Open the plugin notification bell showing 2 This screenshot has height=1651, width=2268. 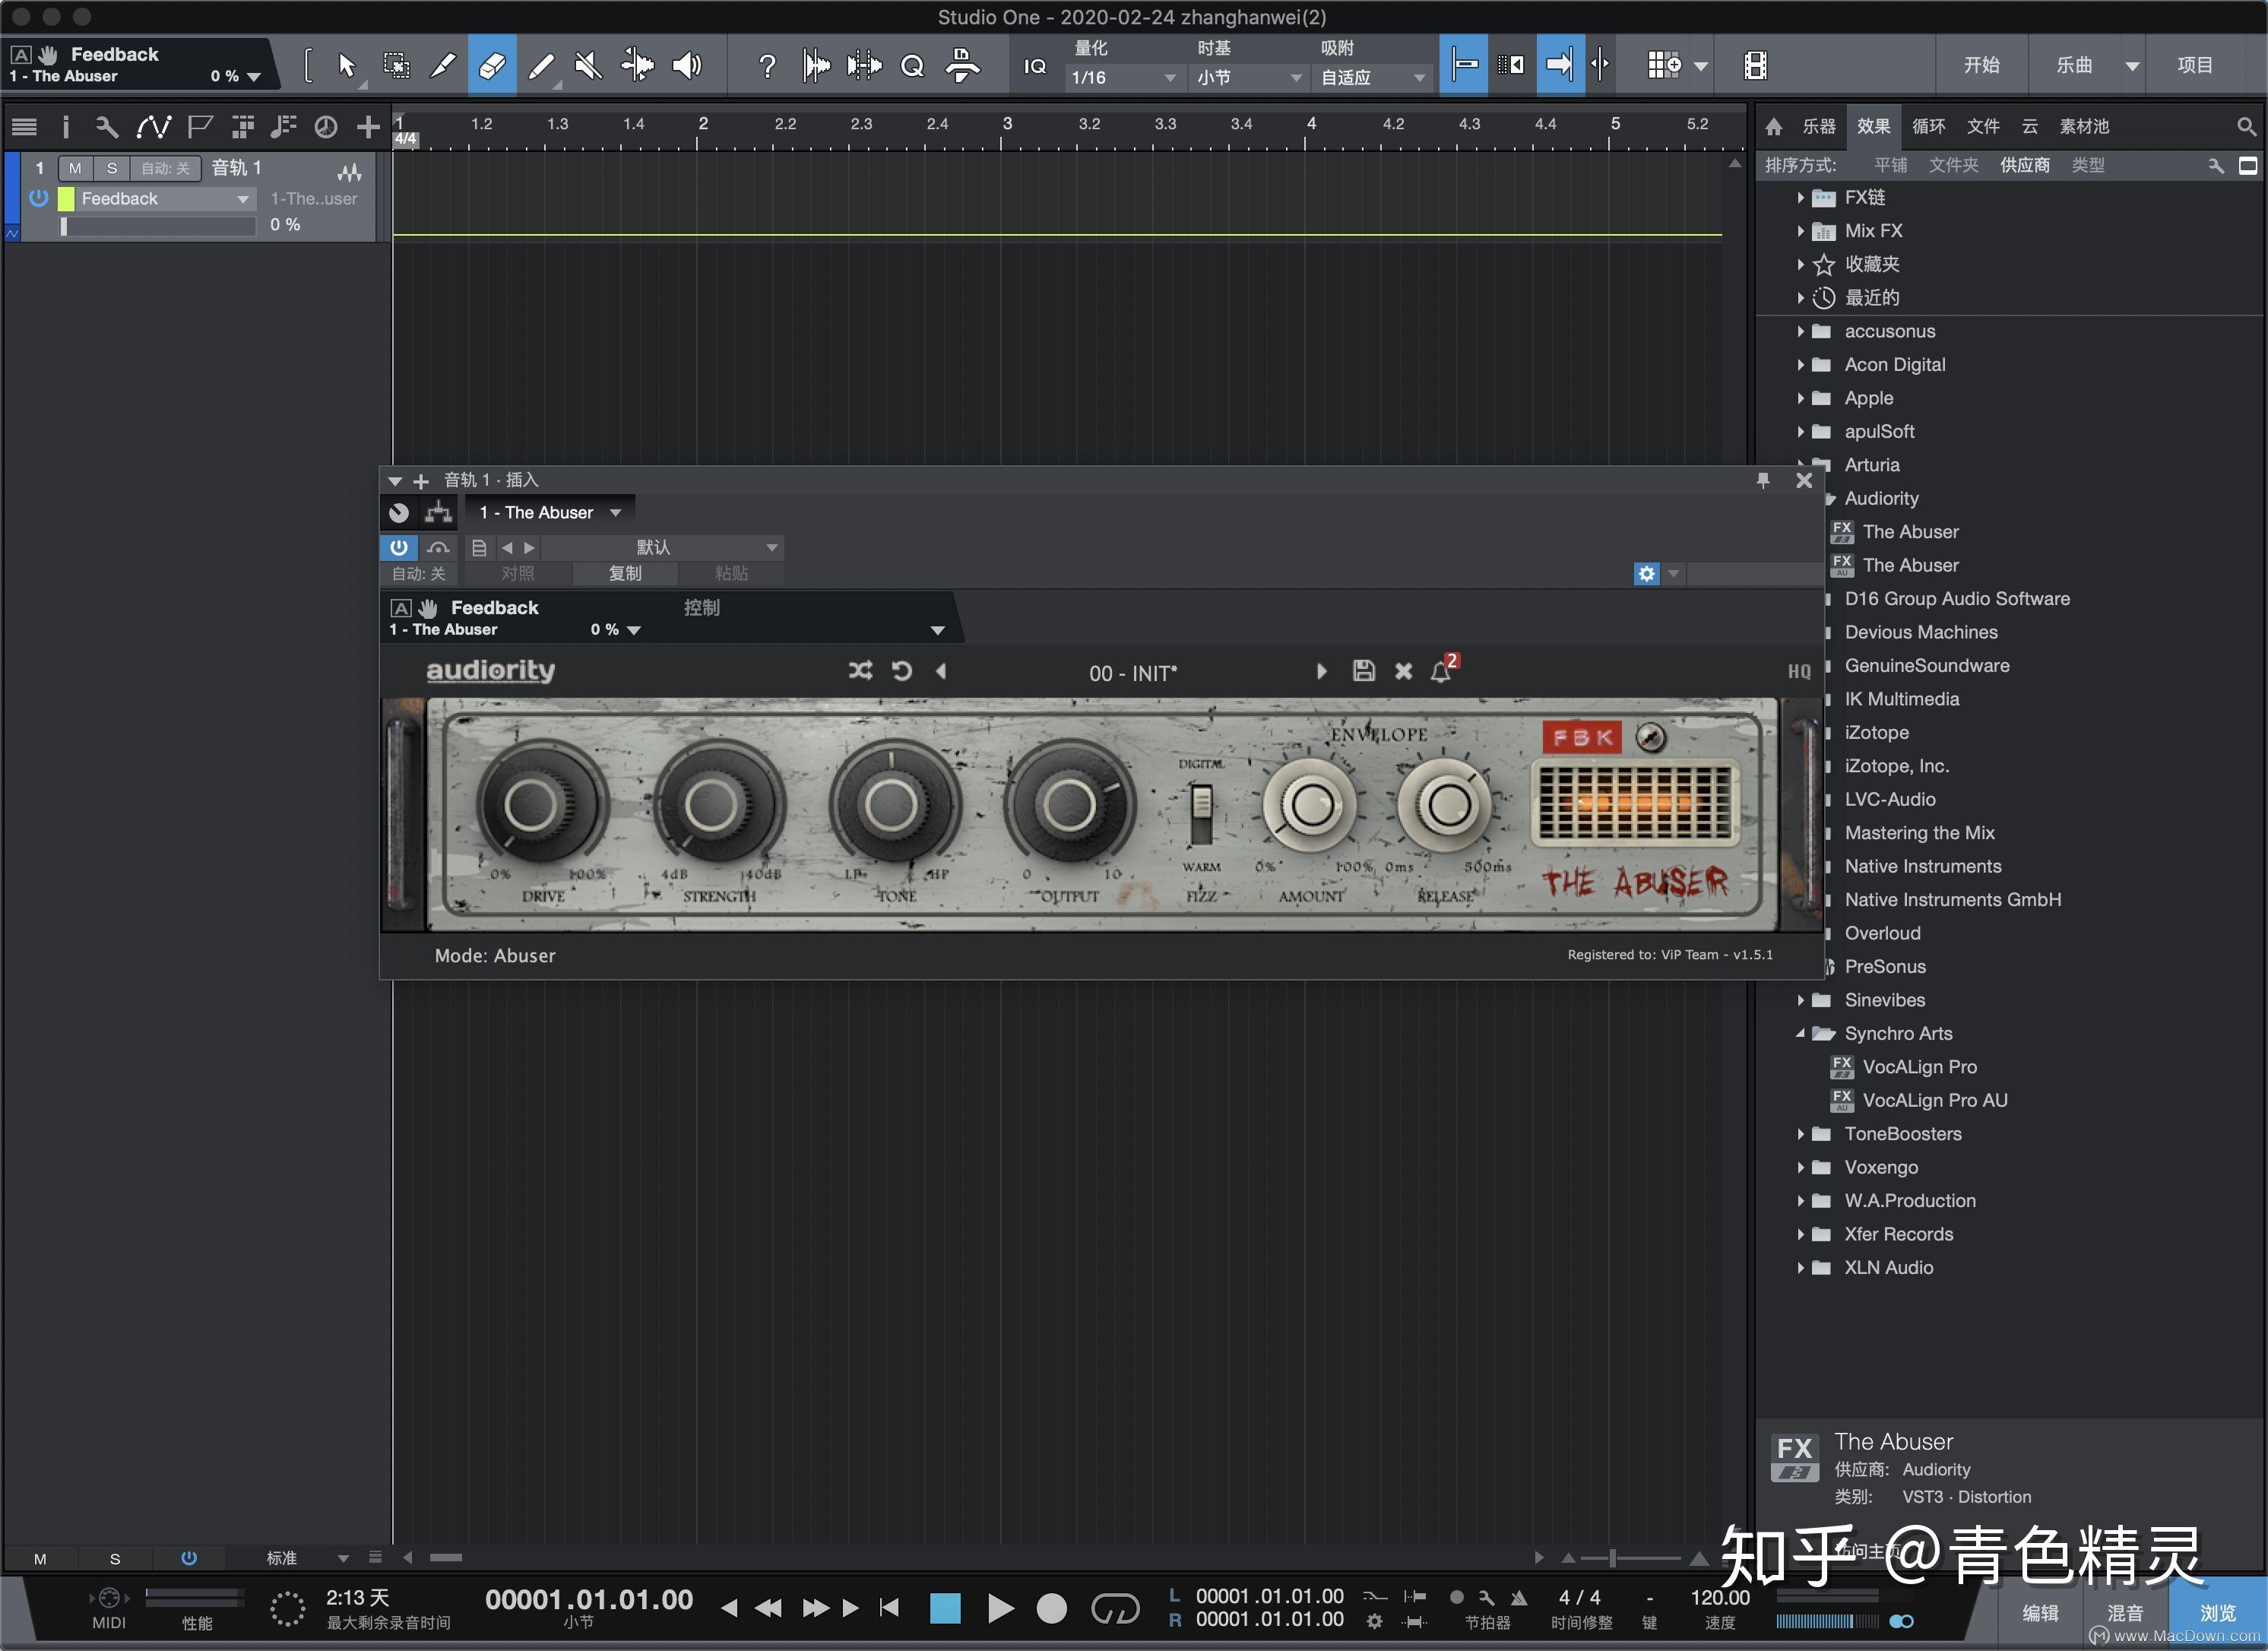1442,671
